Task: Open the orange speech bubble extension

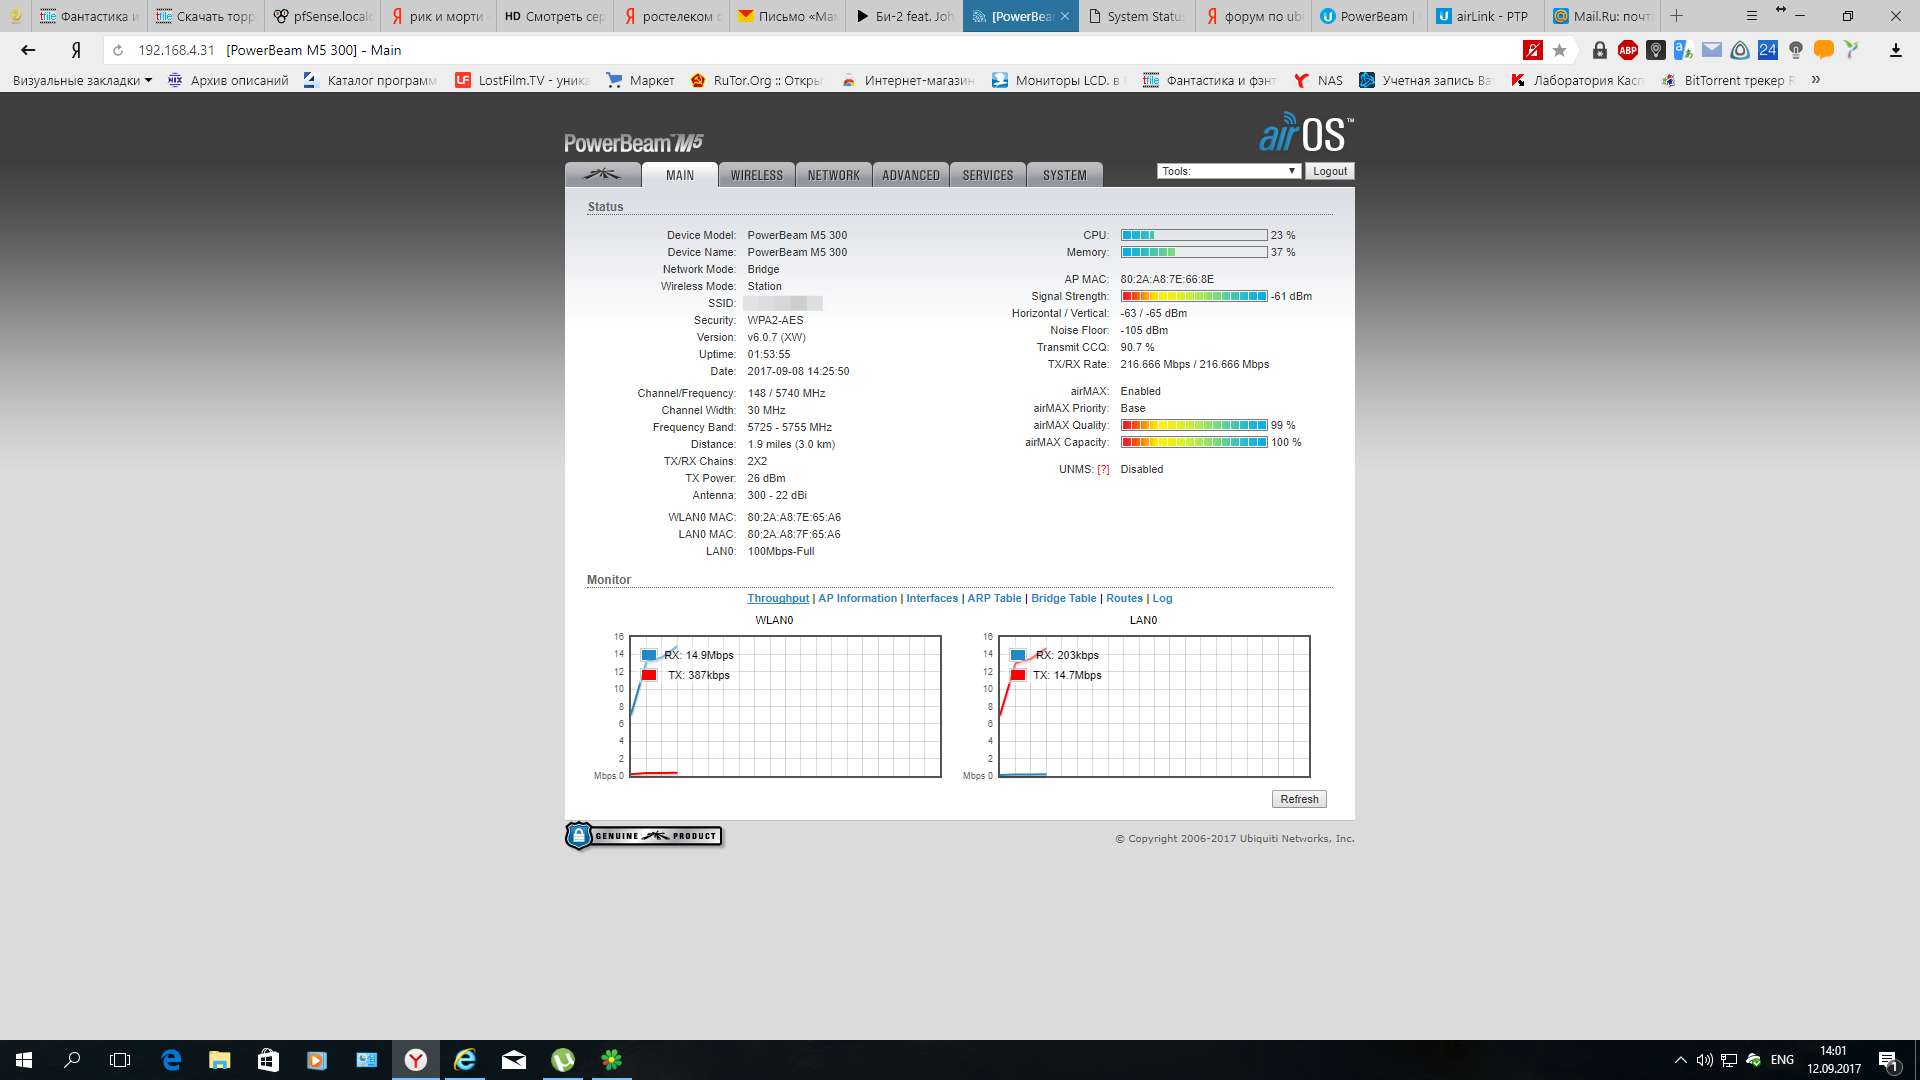Action: (x=1824, y=50)
